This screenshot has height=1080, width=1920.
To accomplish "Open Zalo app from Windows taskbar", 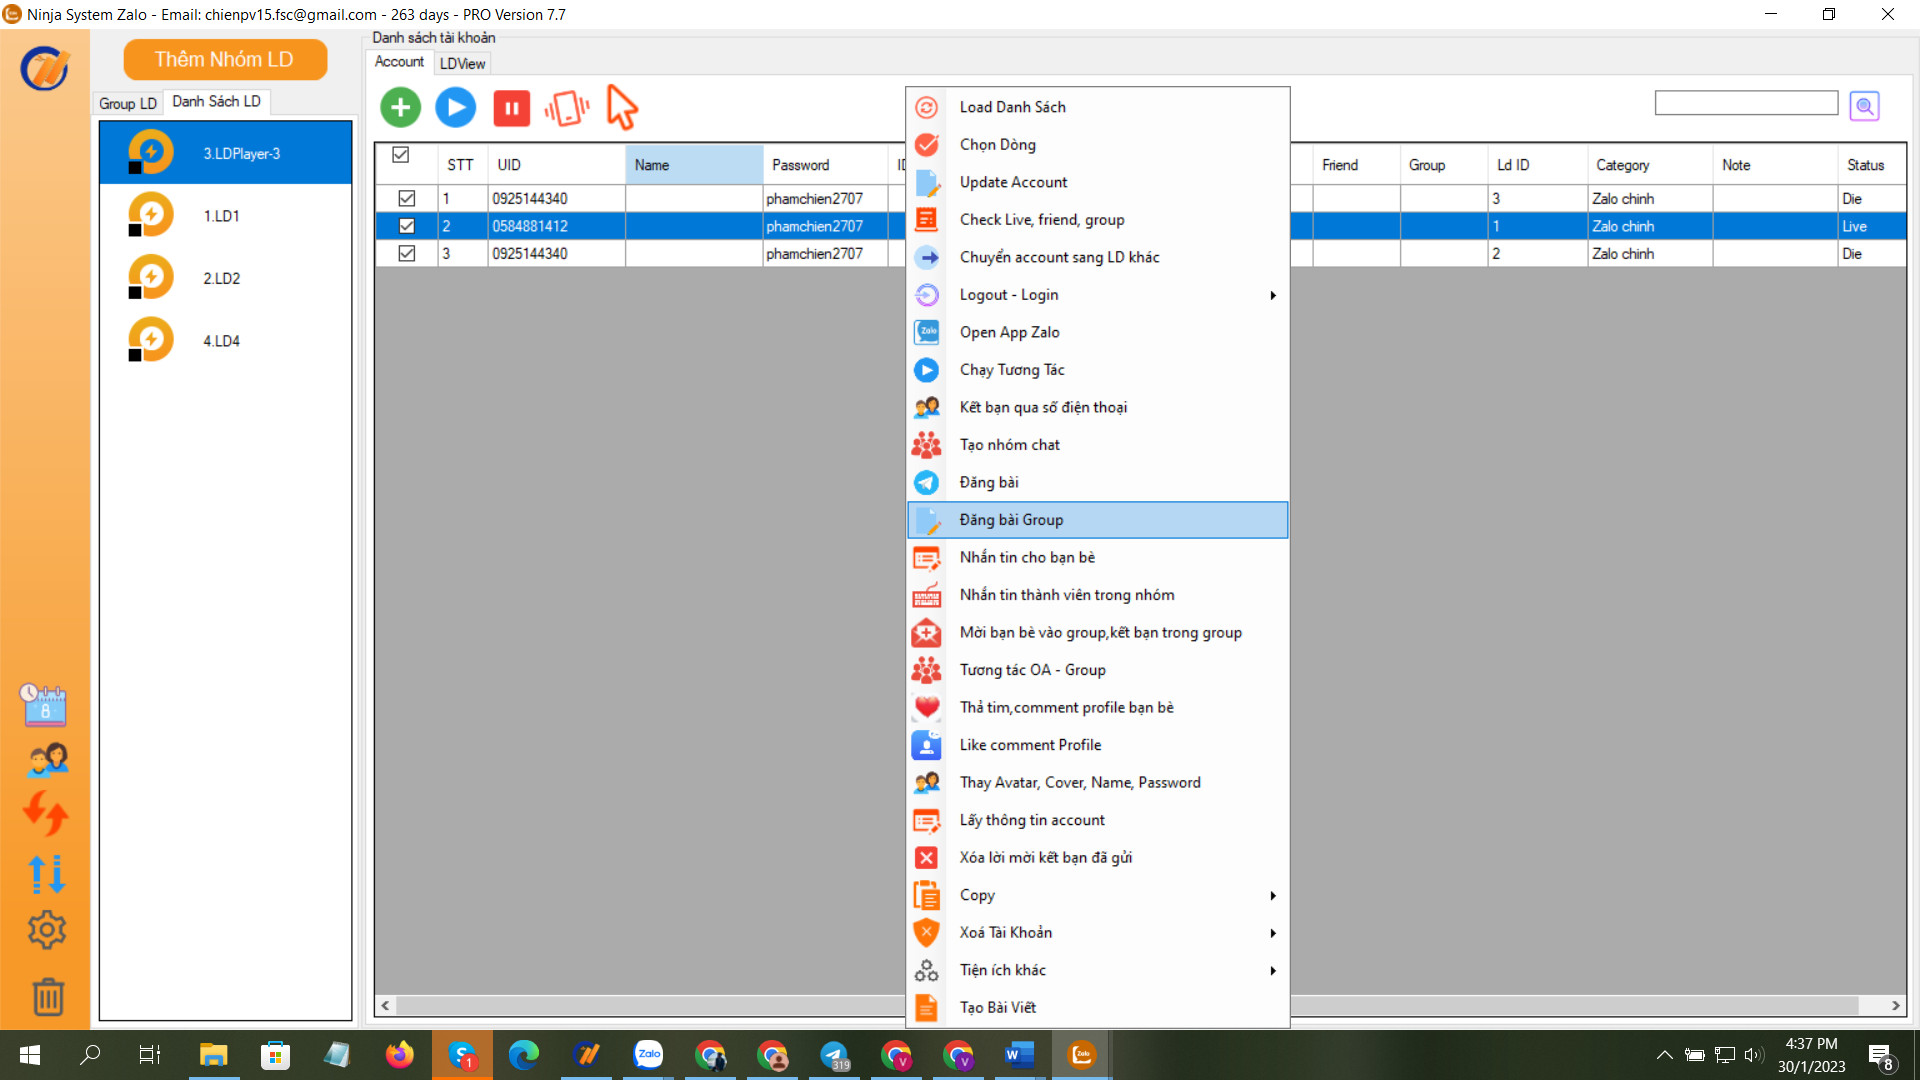I will 648,1054.
